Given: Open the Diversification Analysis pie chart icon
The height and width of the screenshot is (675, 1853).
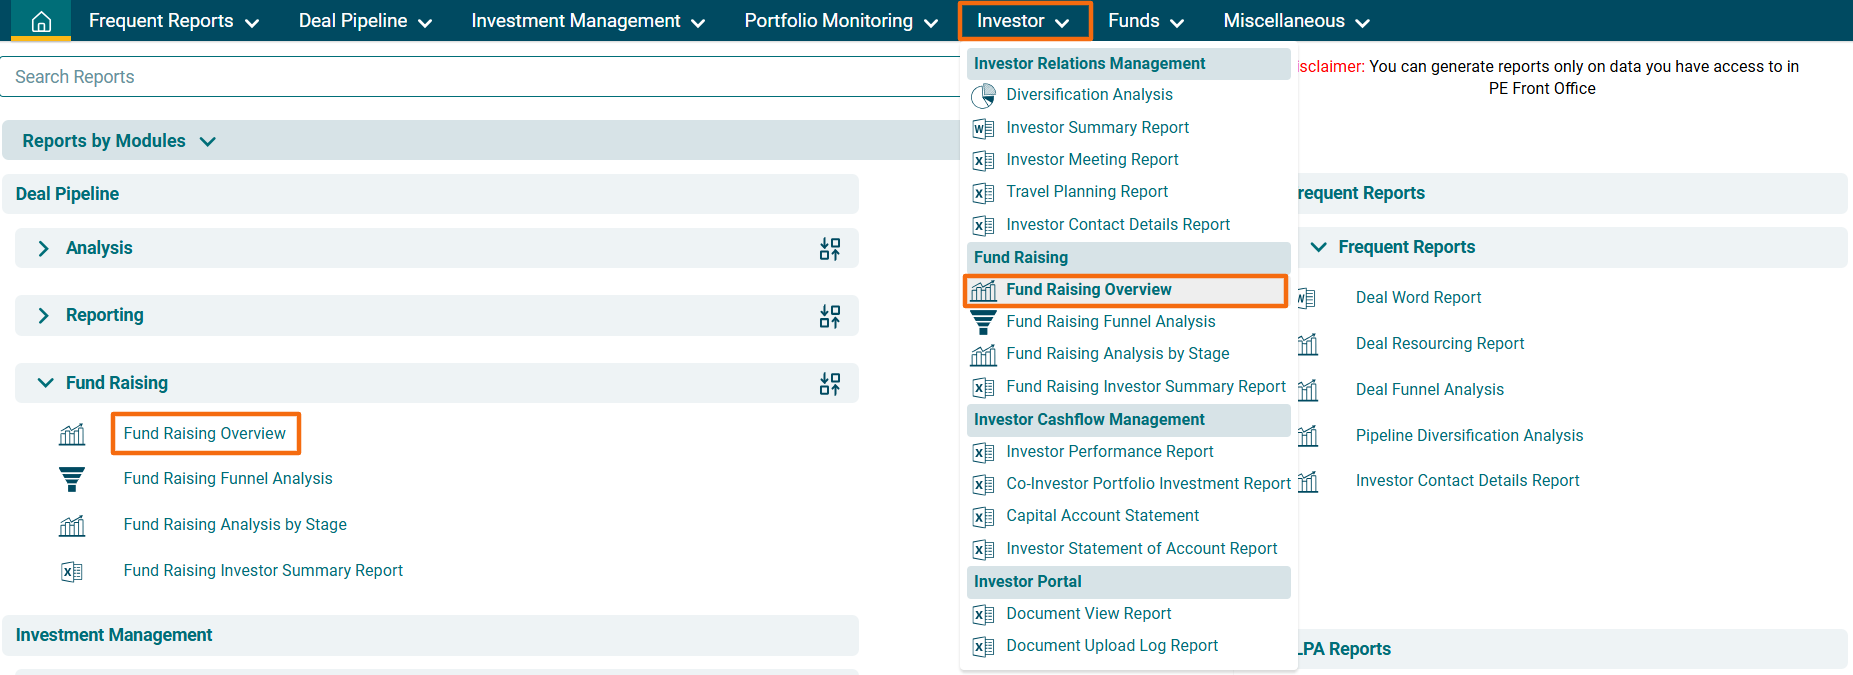Looking at the screenshot, I should (x=983, y=95).
